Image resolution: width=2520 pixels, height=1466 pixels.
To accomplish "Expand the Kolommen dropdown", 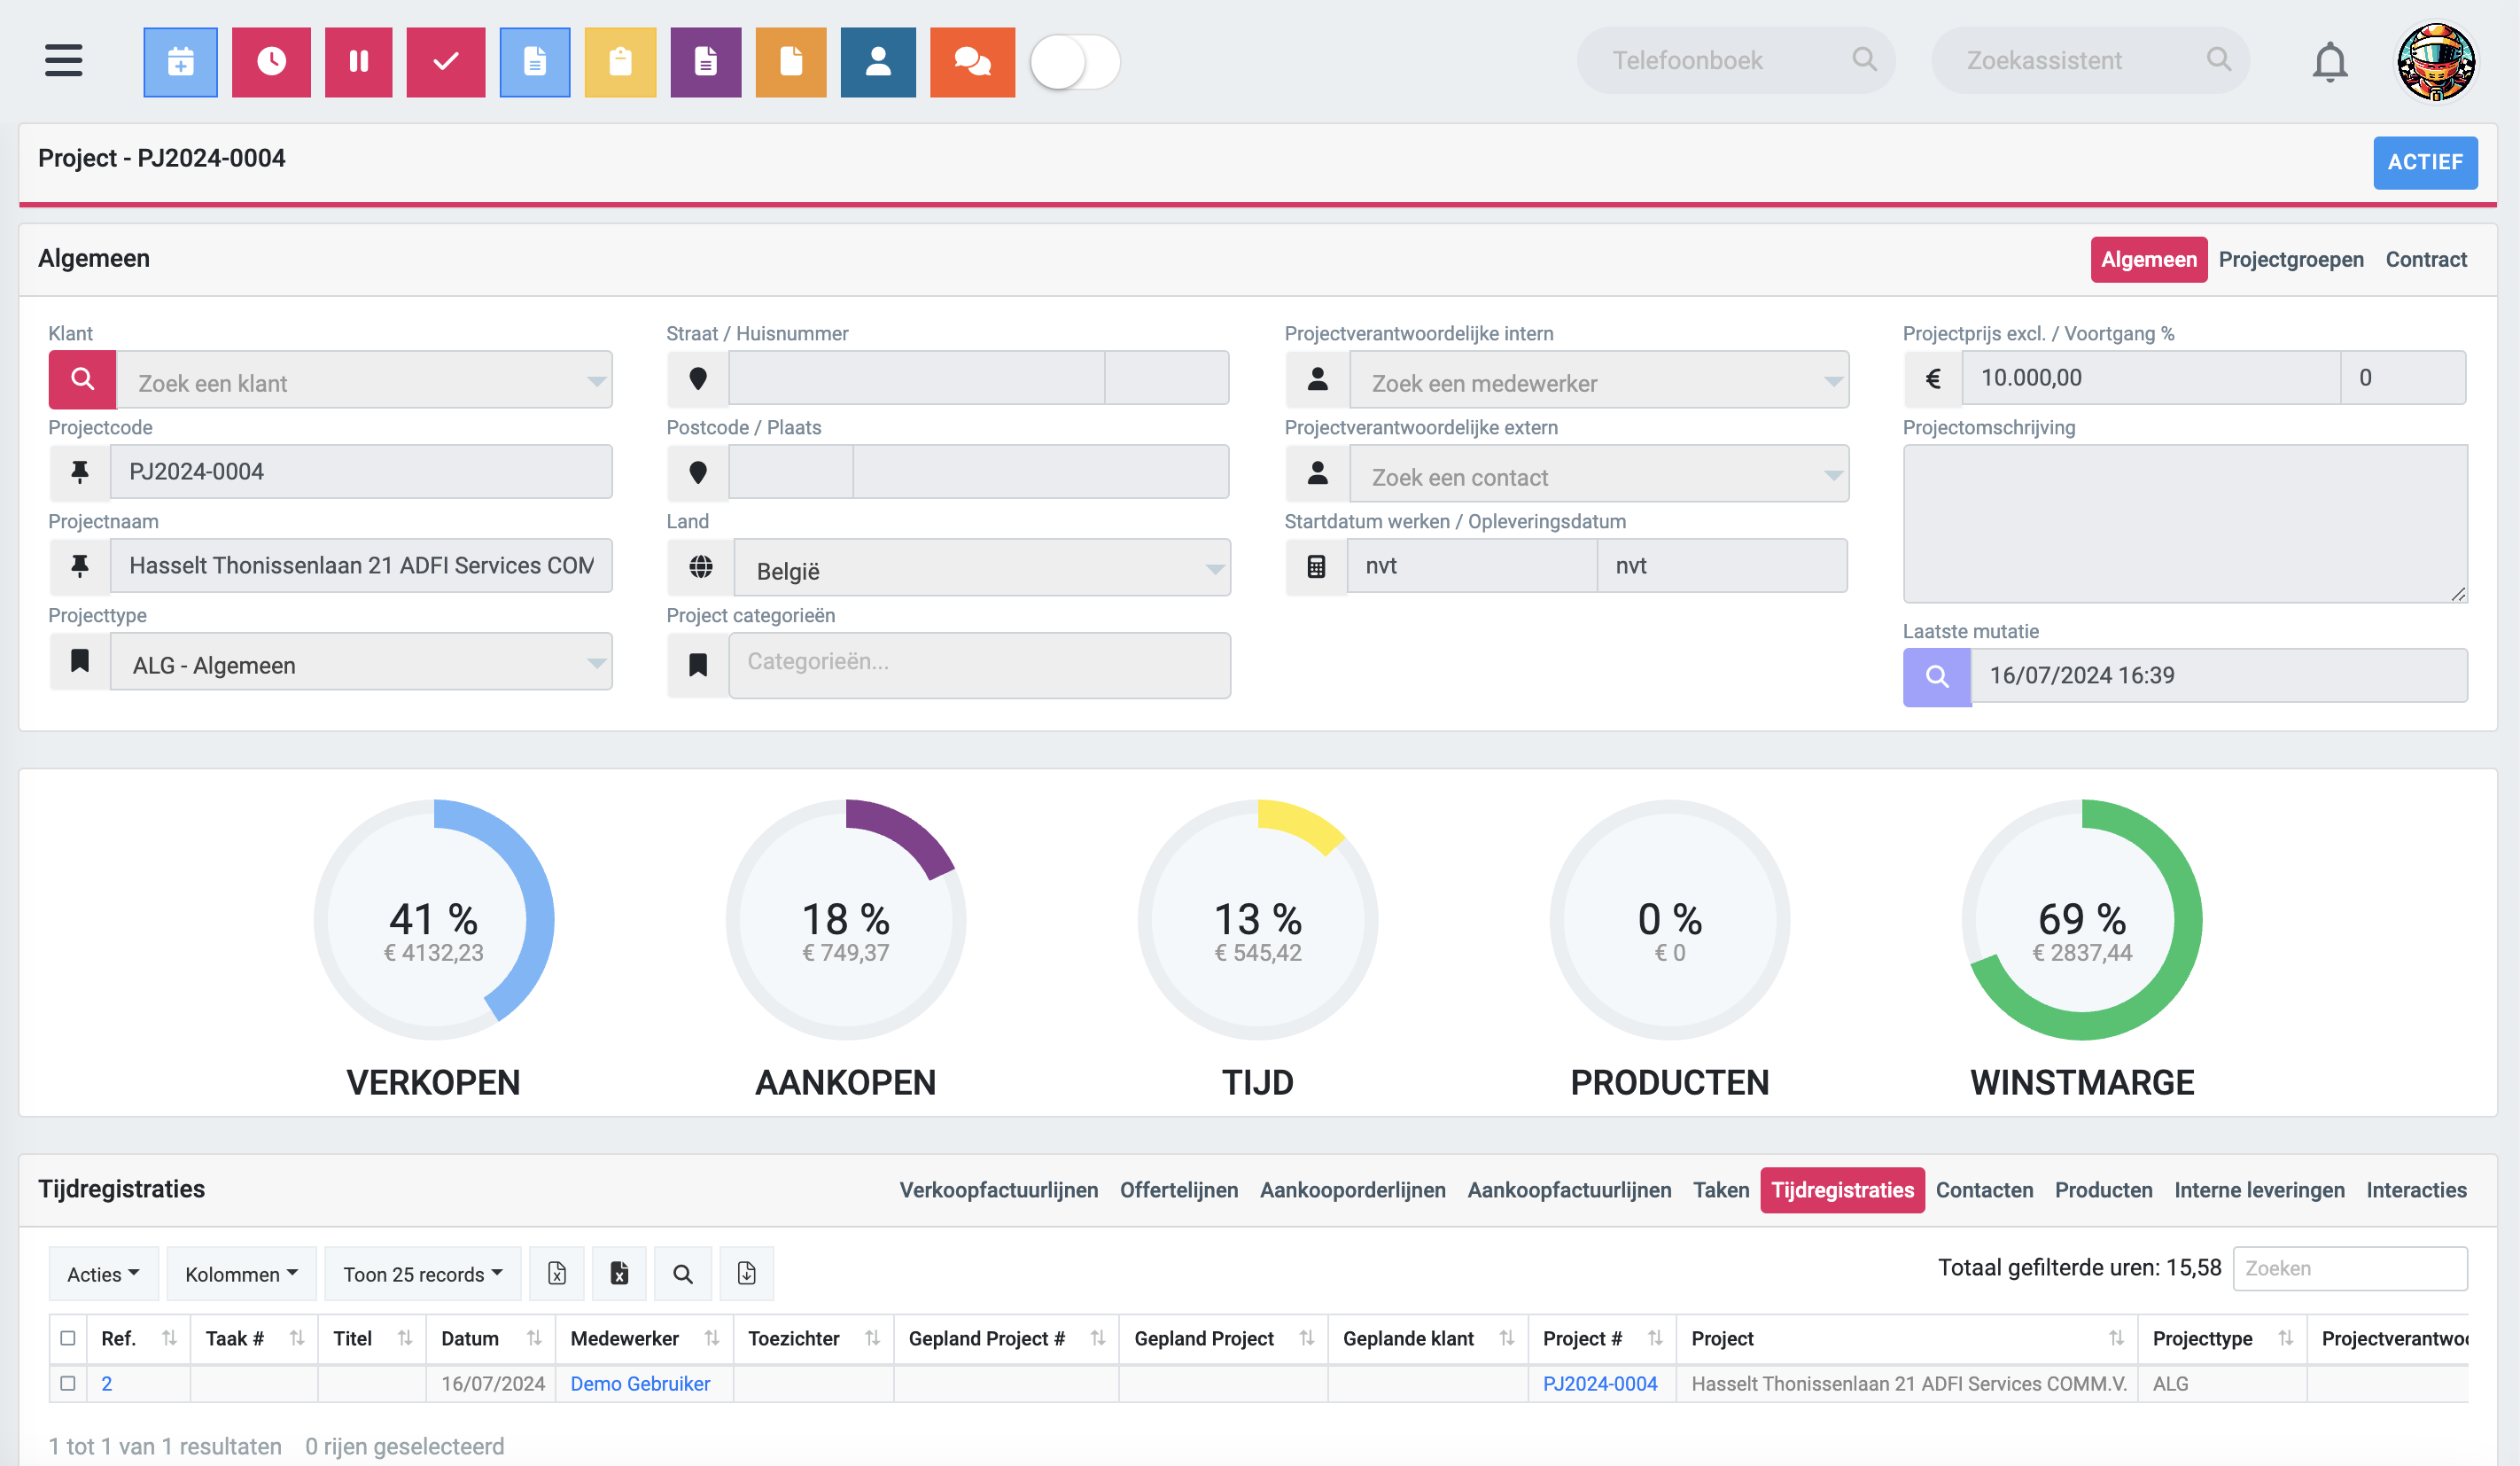I will (241, 1273).
